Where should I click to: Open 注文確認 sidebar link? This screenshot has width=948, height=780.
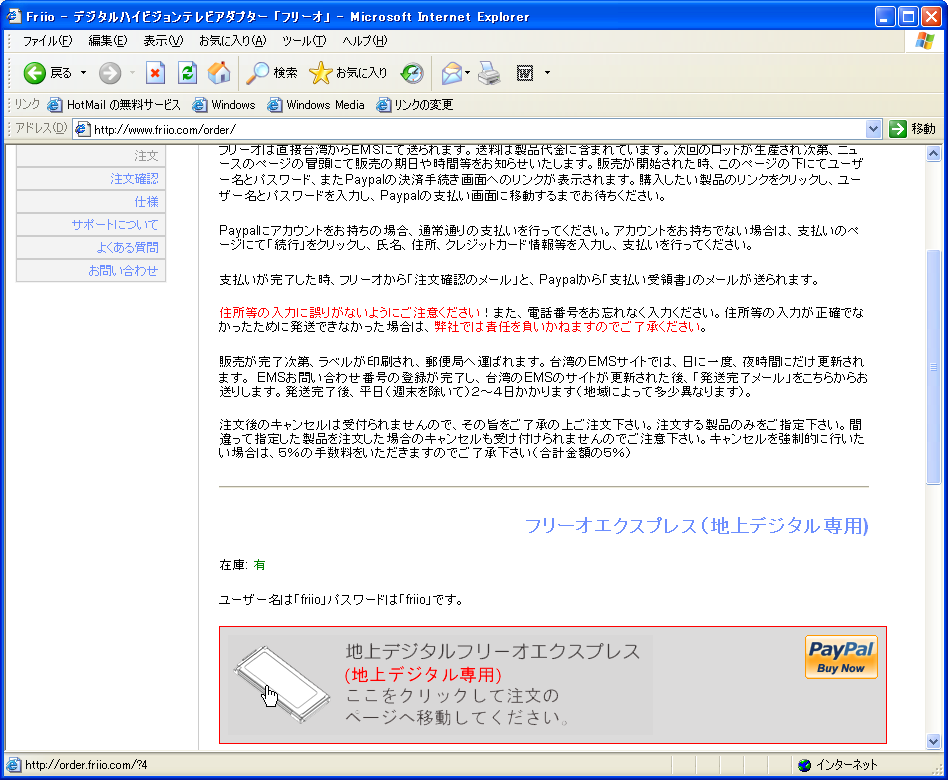[x=91, y=178]
